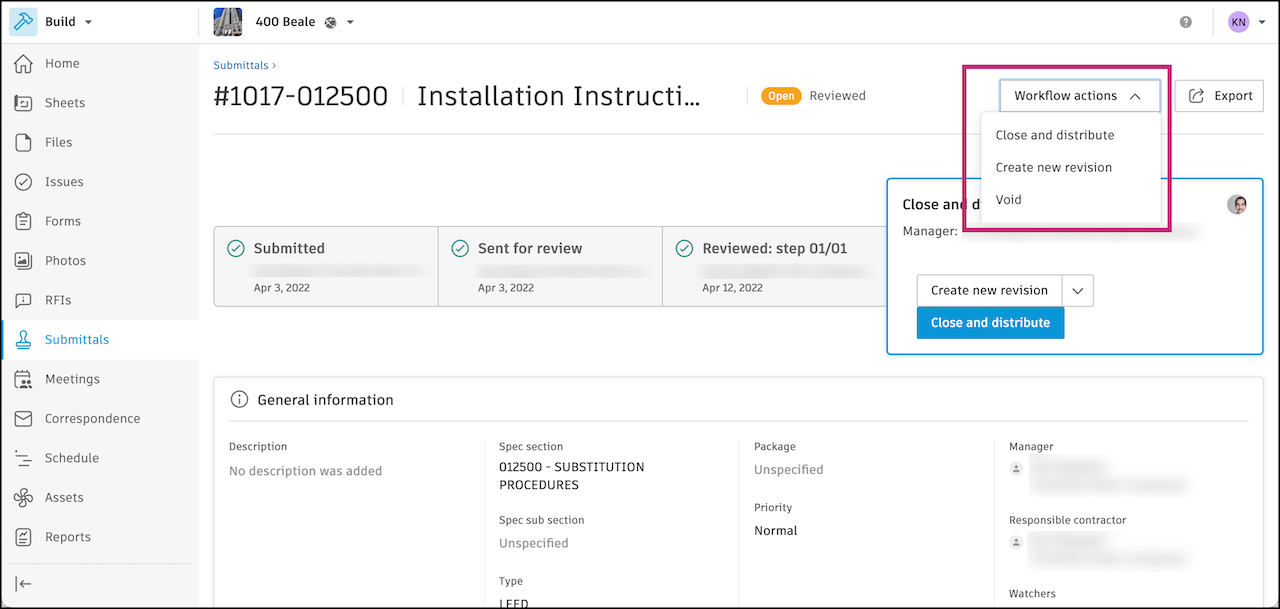Choose Close and distribute menu option

pyautogui.click(x=1054, y=135)
